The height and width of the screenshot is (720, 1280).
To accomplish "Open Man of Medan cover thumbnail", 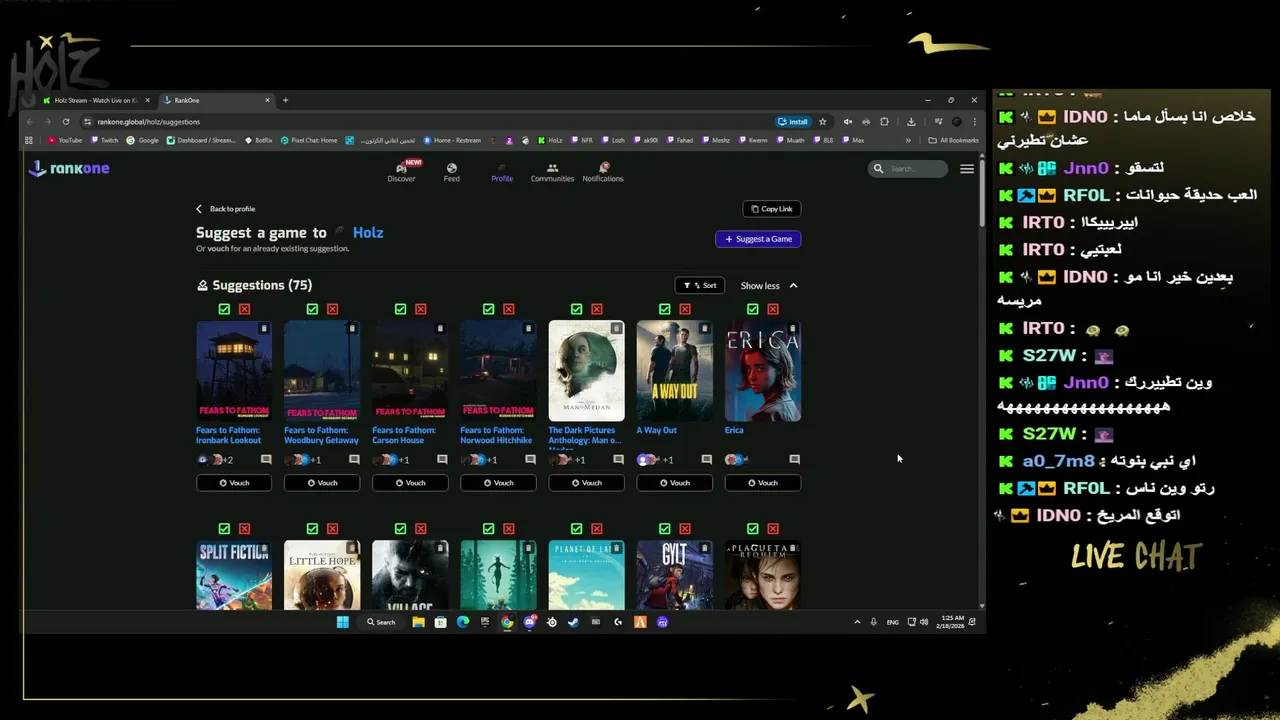I will tap(586, 371).
